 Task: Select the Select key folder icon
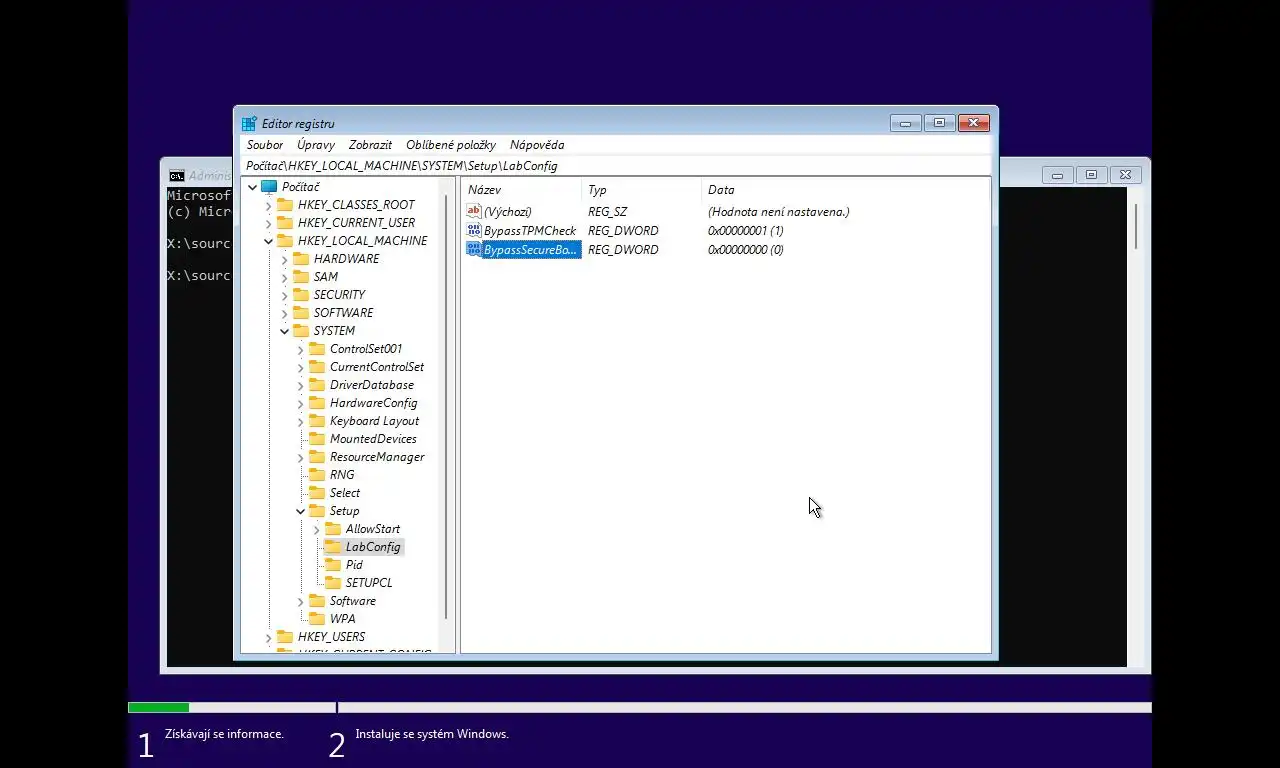[317, 493]
